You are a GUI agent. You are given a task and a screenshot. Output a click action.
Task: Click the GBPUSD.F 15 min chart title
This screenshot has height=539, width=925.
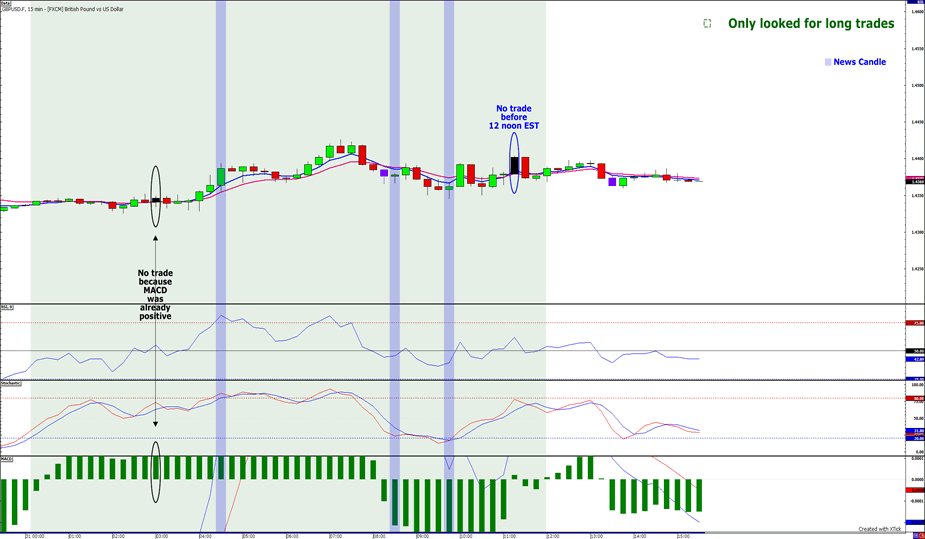click(x=63, y=9)
